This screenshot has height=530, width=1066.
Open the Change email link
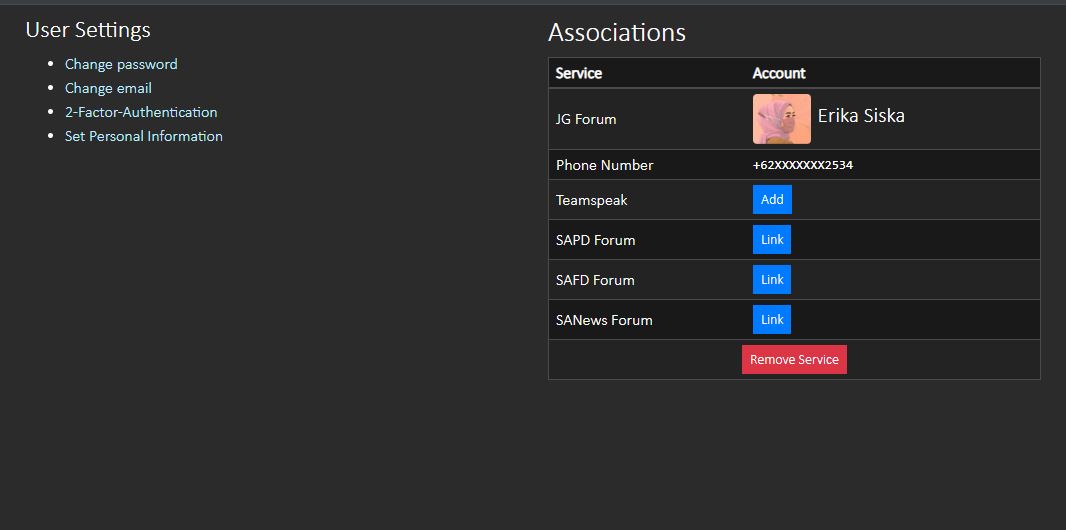coord(108,88)
